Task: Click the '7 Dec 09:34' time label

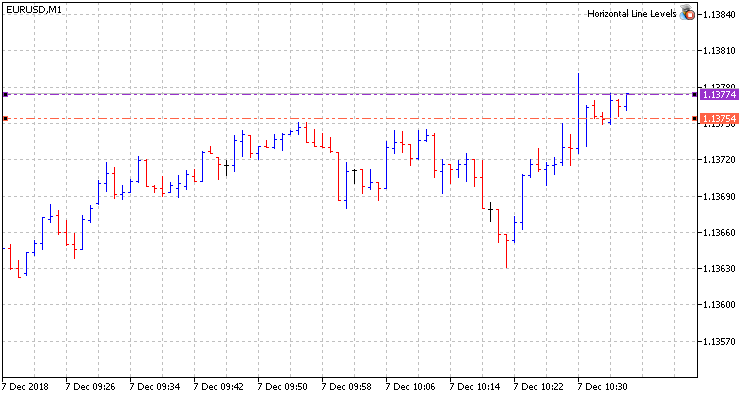Action: pos(155,387)
